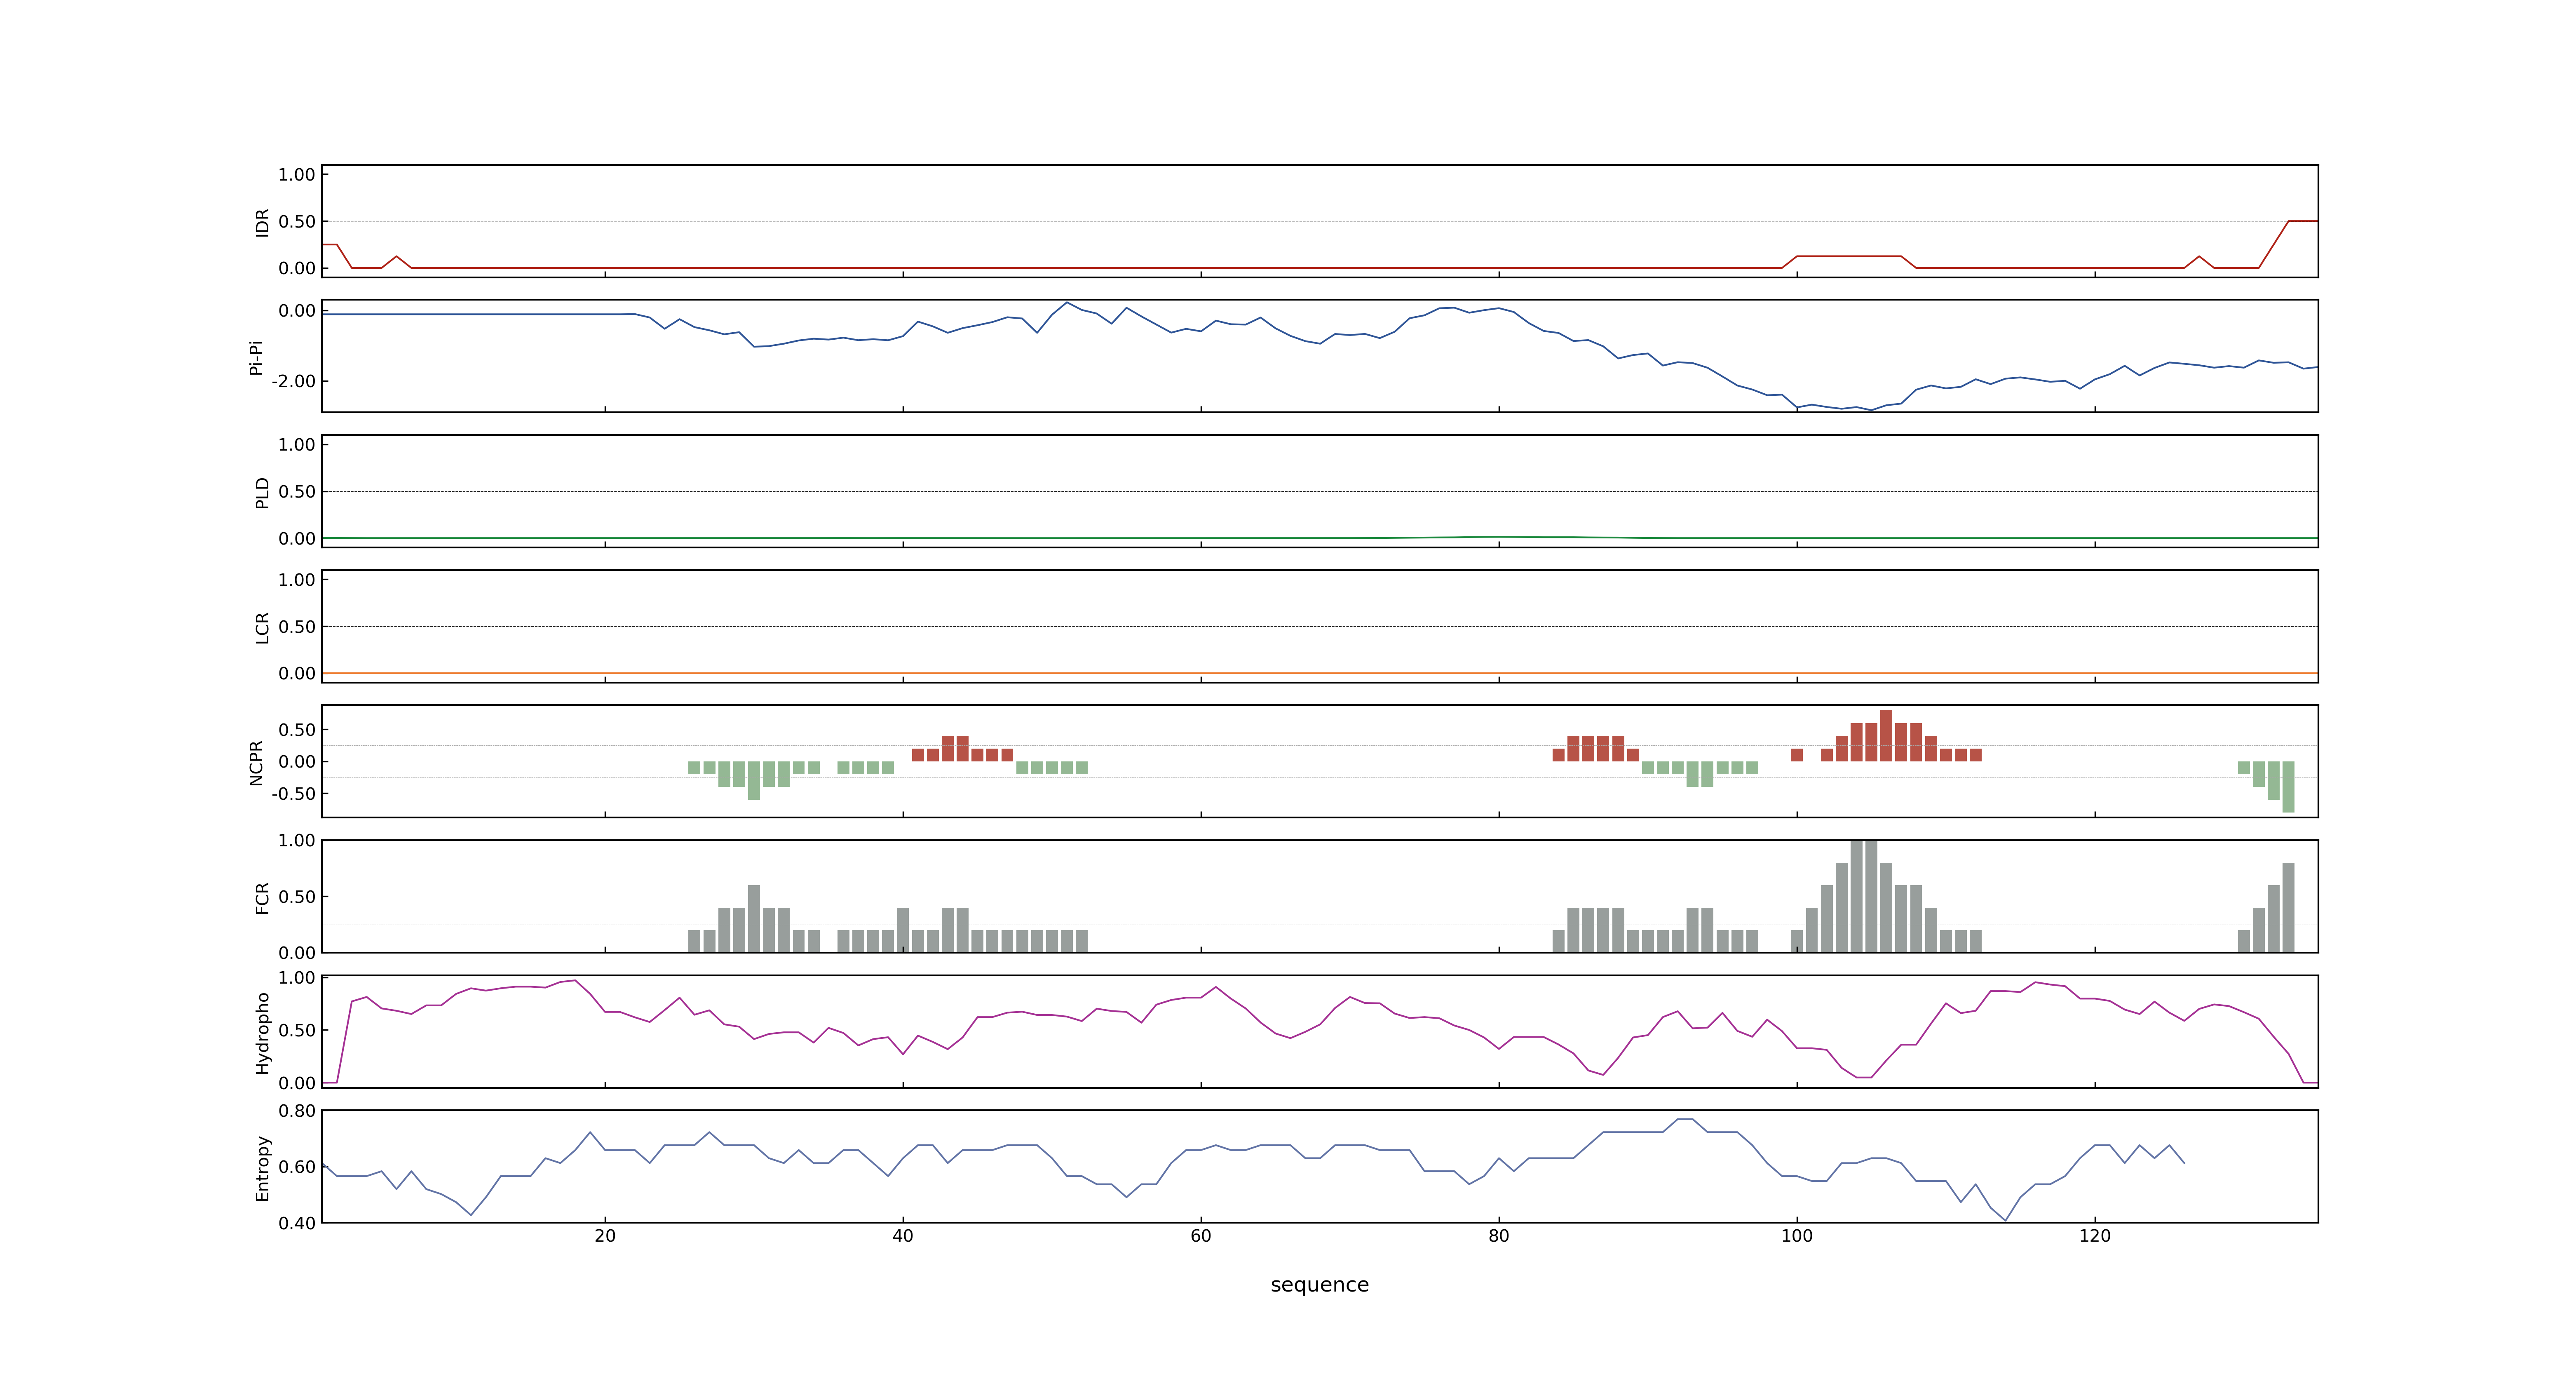The image size is (2576, 1374).
Task: Click the "FCR" y-axis label
Action: pyautogui.click(x=262, y=897)
